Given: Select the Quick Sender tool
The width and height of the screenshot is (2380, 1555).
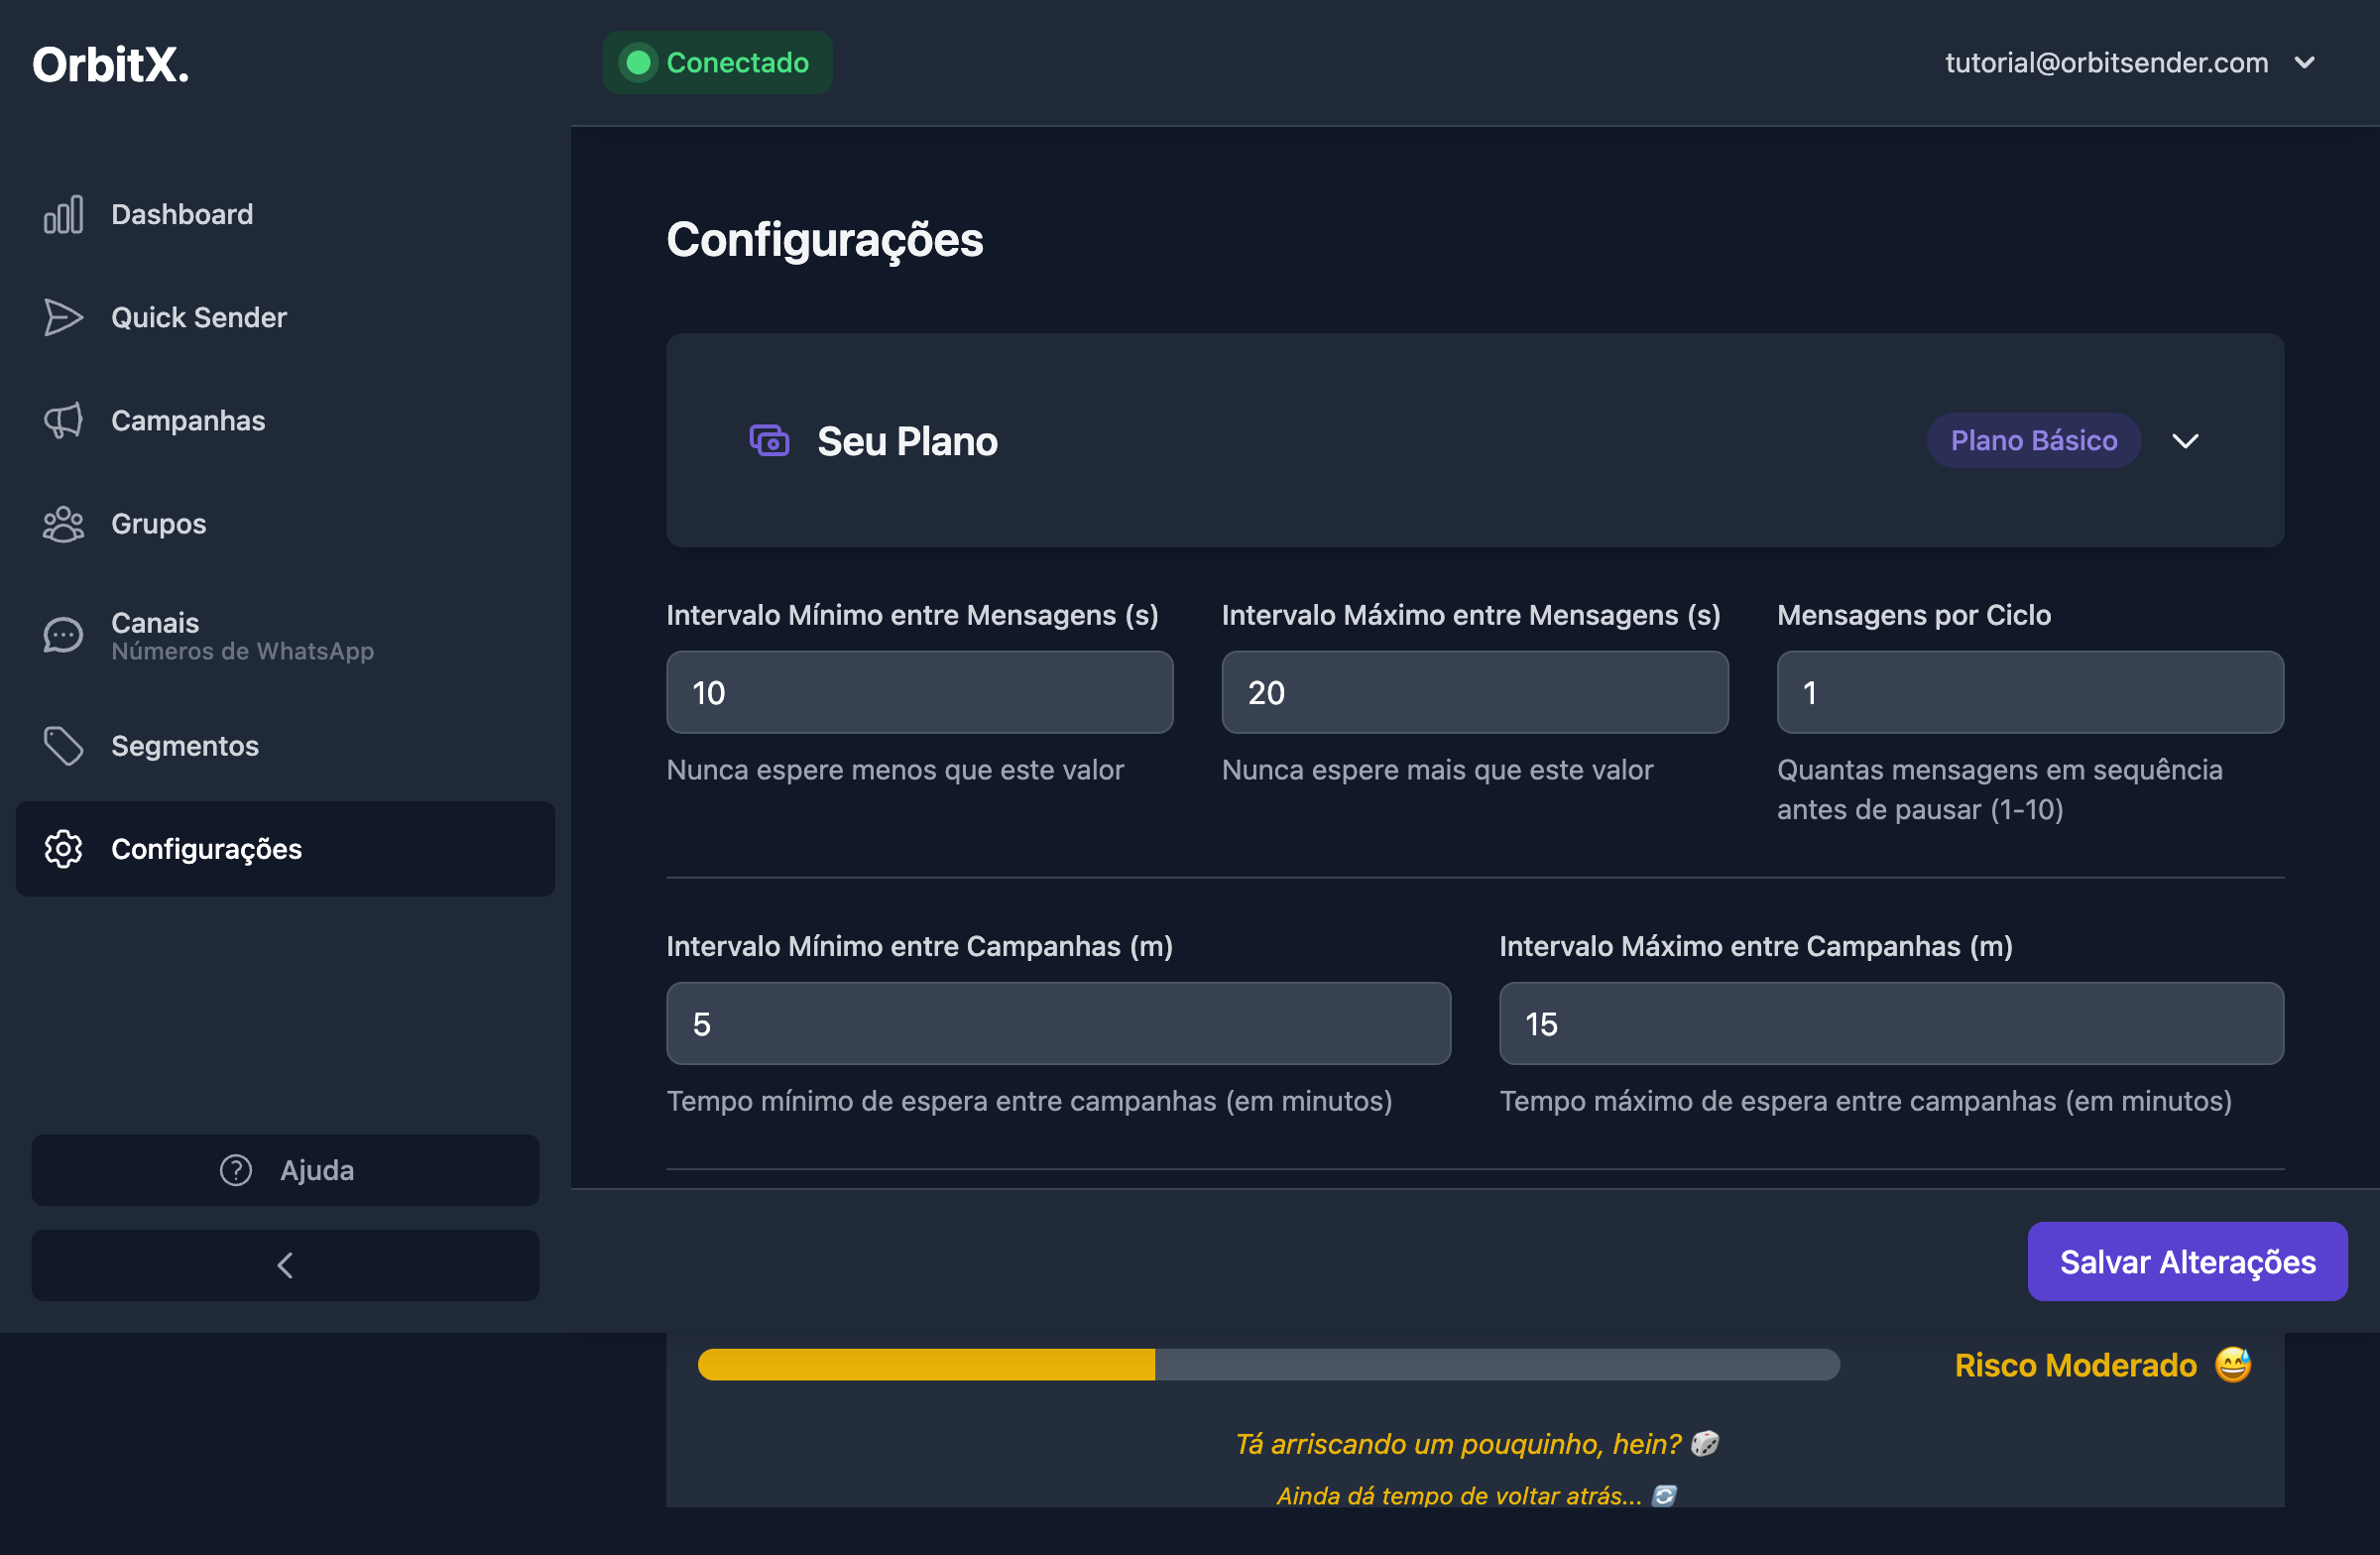Looking at the screenshot, I should pos(198,317).
